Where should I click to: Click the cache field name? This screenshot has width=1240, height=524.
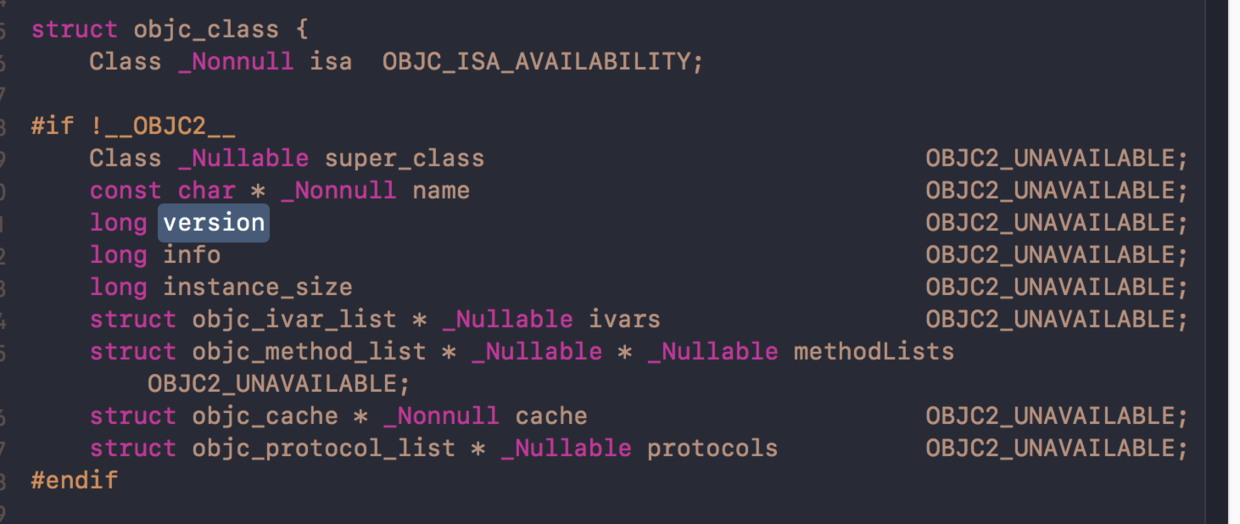pos(551,416)
